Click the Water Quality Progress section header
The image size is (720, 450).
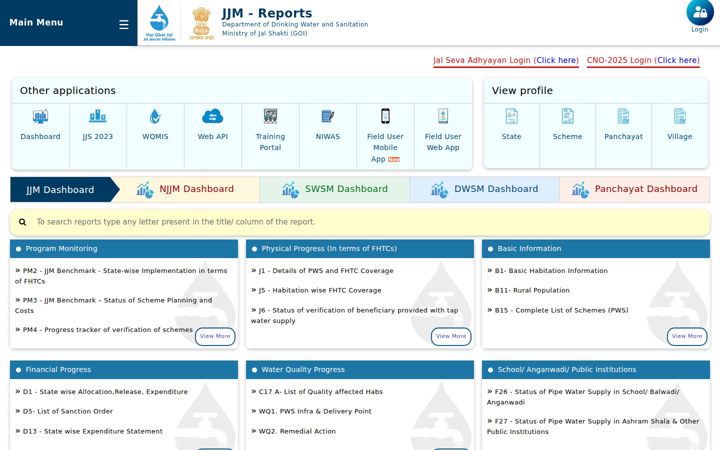coord(360,370)
